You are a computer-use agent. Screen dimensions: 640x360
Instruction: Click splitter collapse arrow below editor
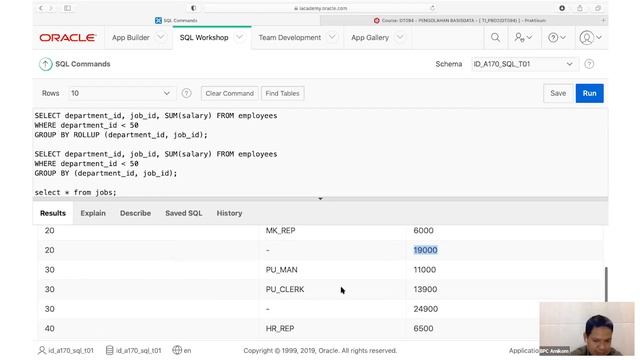pyautogui.click(x=320, y=199)
